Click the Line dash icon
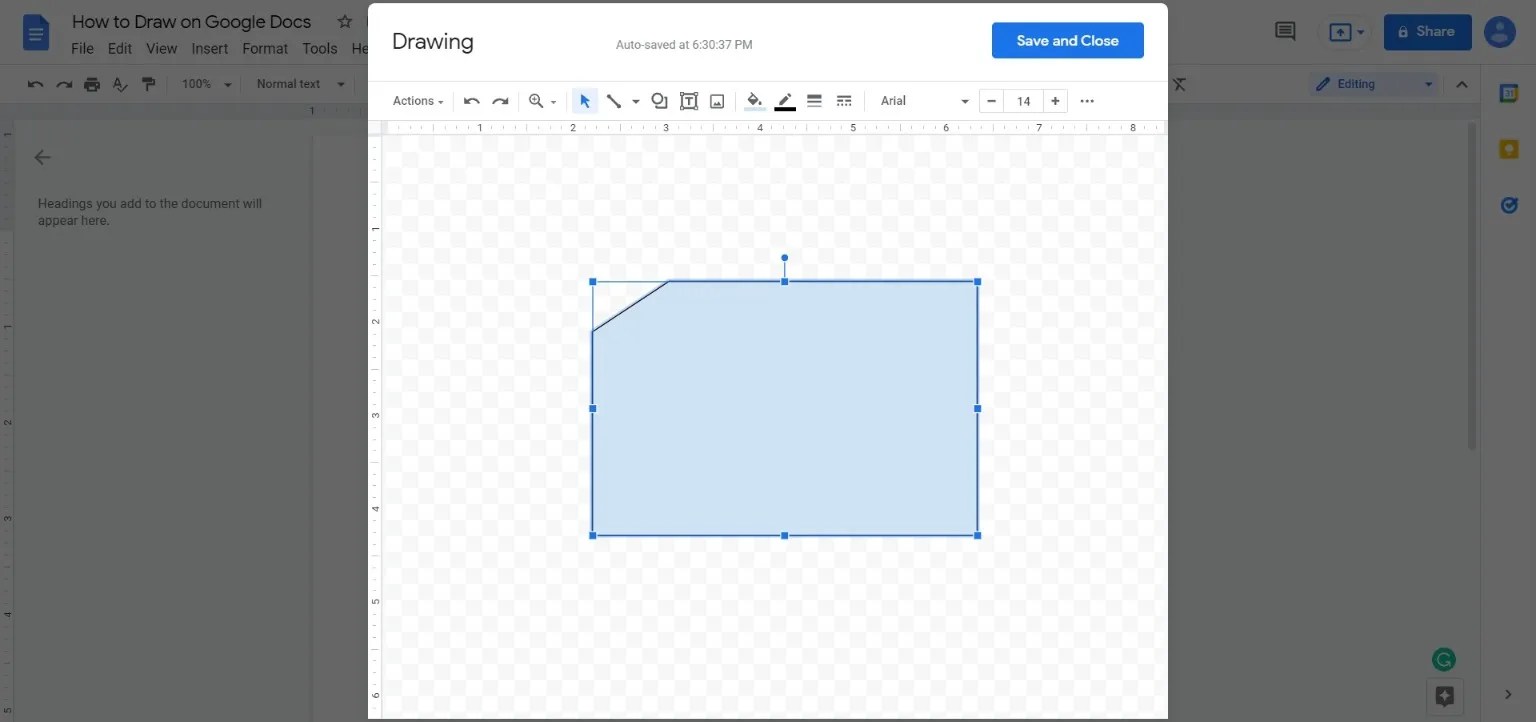The width and height of the screenshot is (1536, 722). point(844,100)
